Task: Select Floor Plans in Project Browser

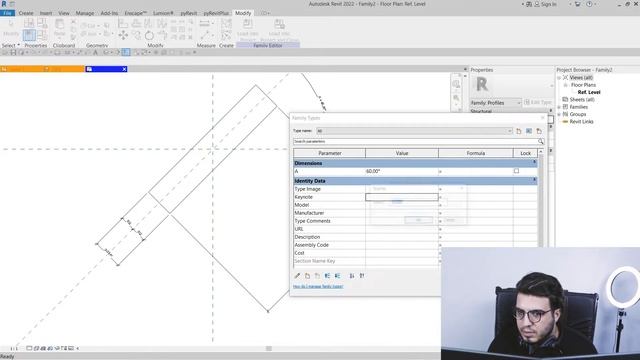Action: click(583, 85)
